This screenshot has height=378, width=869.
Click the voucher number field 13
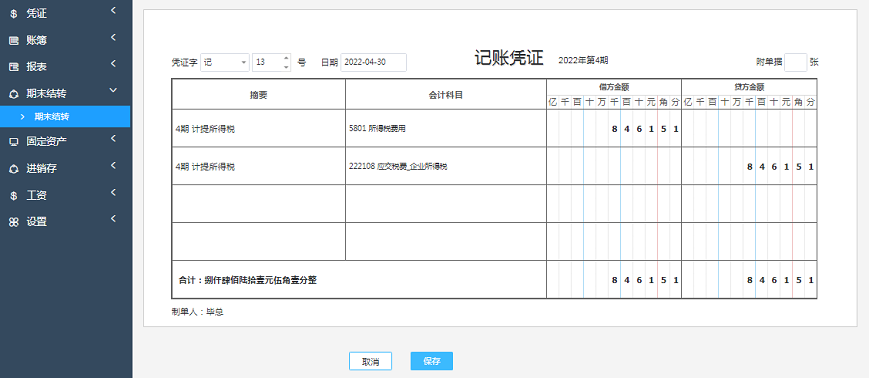(x=267, y=63)
